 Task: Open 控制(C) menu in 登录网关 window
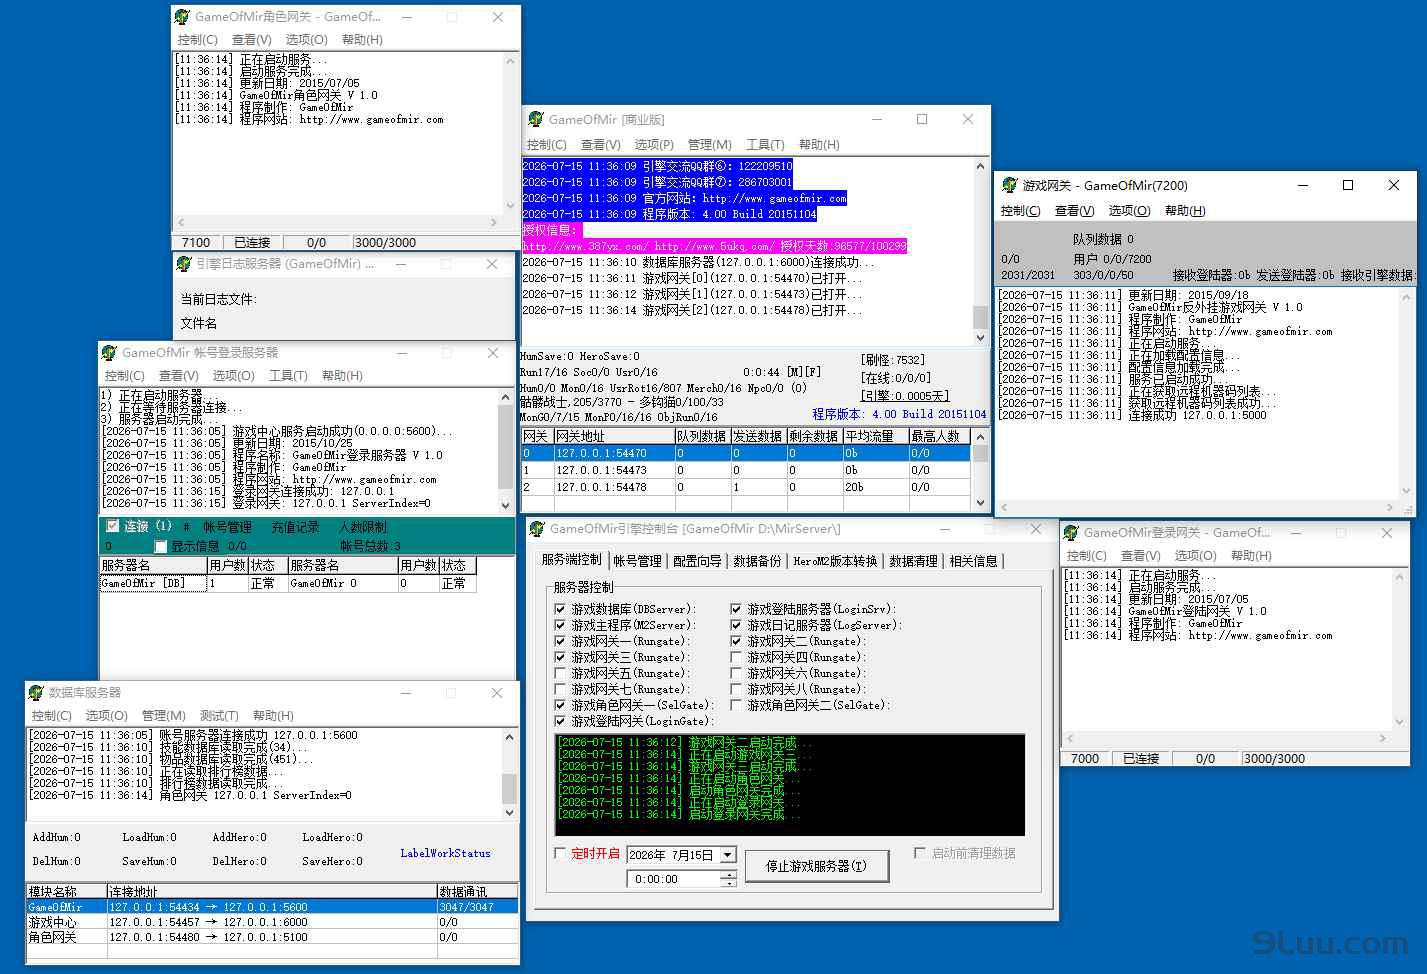1087,556
